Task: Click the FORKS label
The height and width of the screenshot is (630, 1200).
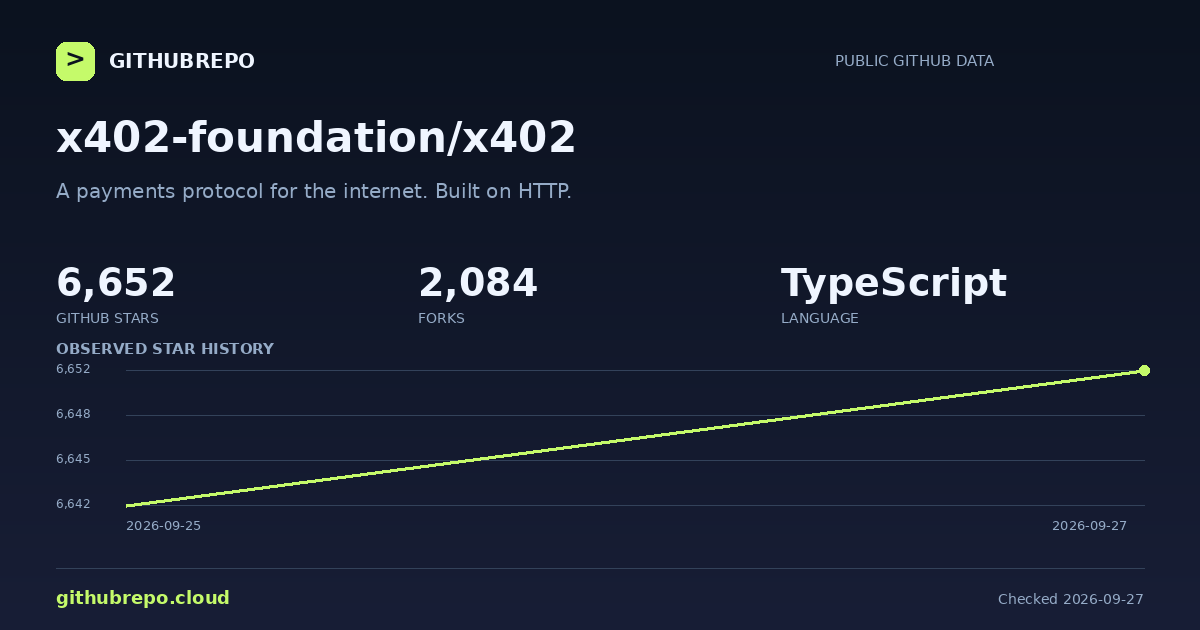Action: pyautogui.click(x=441, y=318)
